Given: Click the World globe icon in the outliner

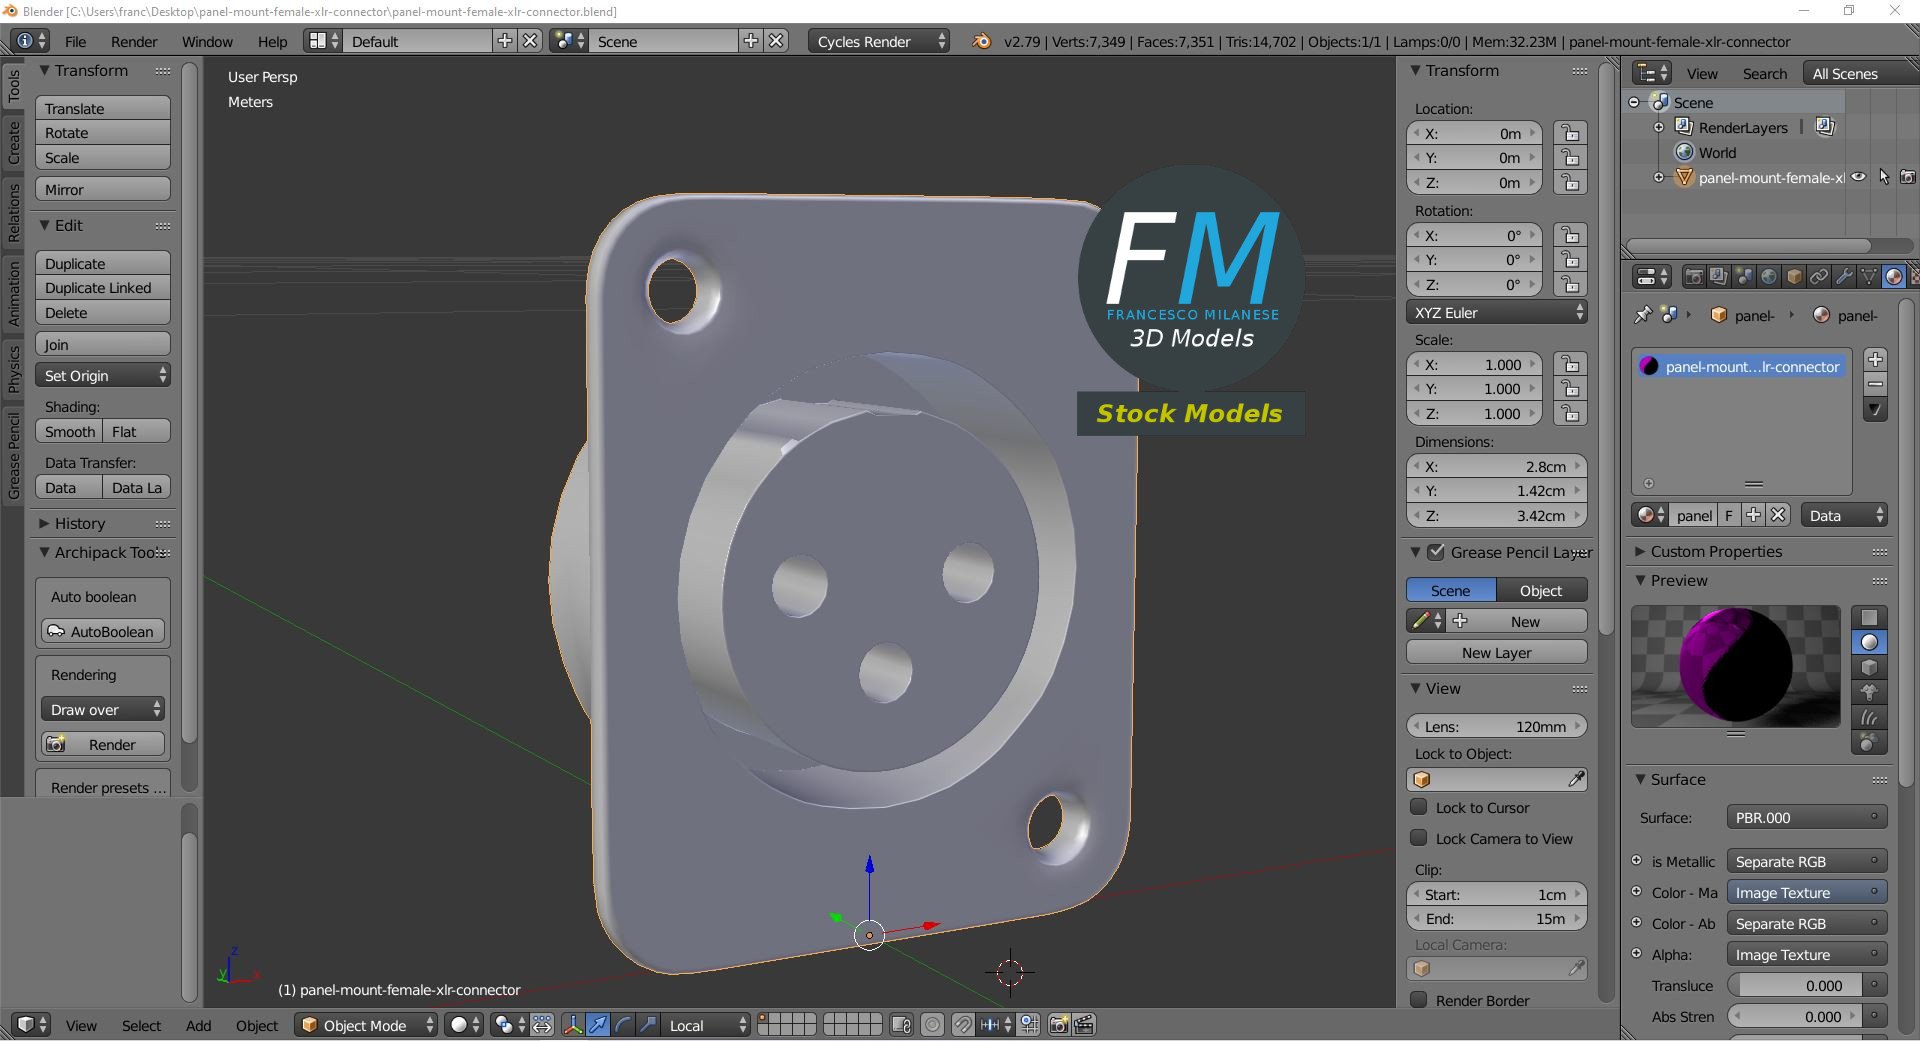Looking at the screenshot, I should pyautogui.click(x=1685, y=152).
